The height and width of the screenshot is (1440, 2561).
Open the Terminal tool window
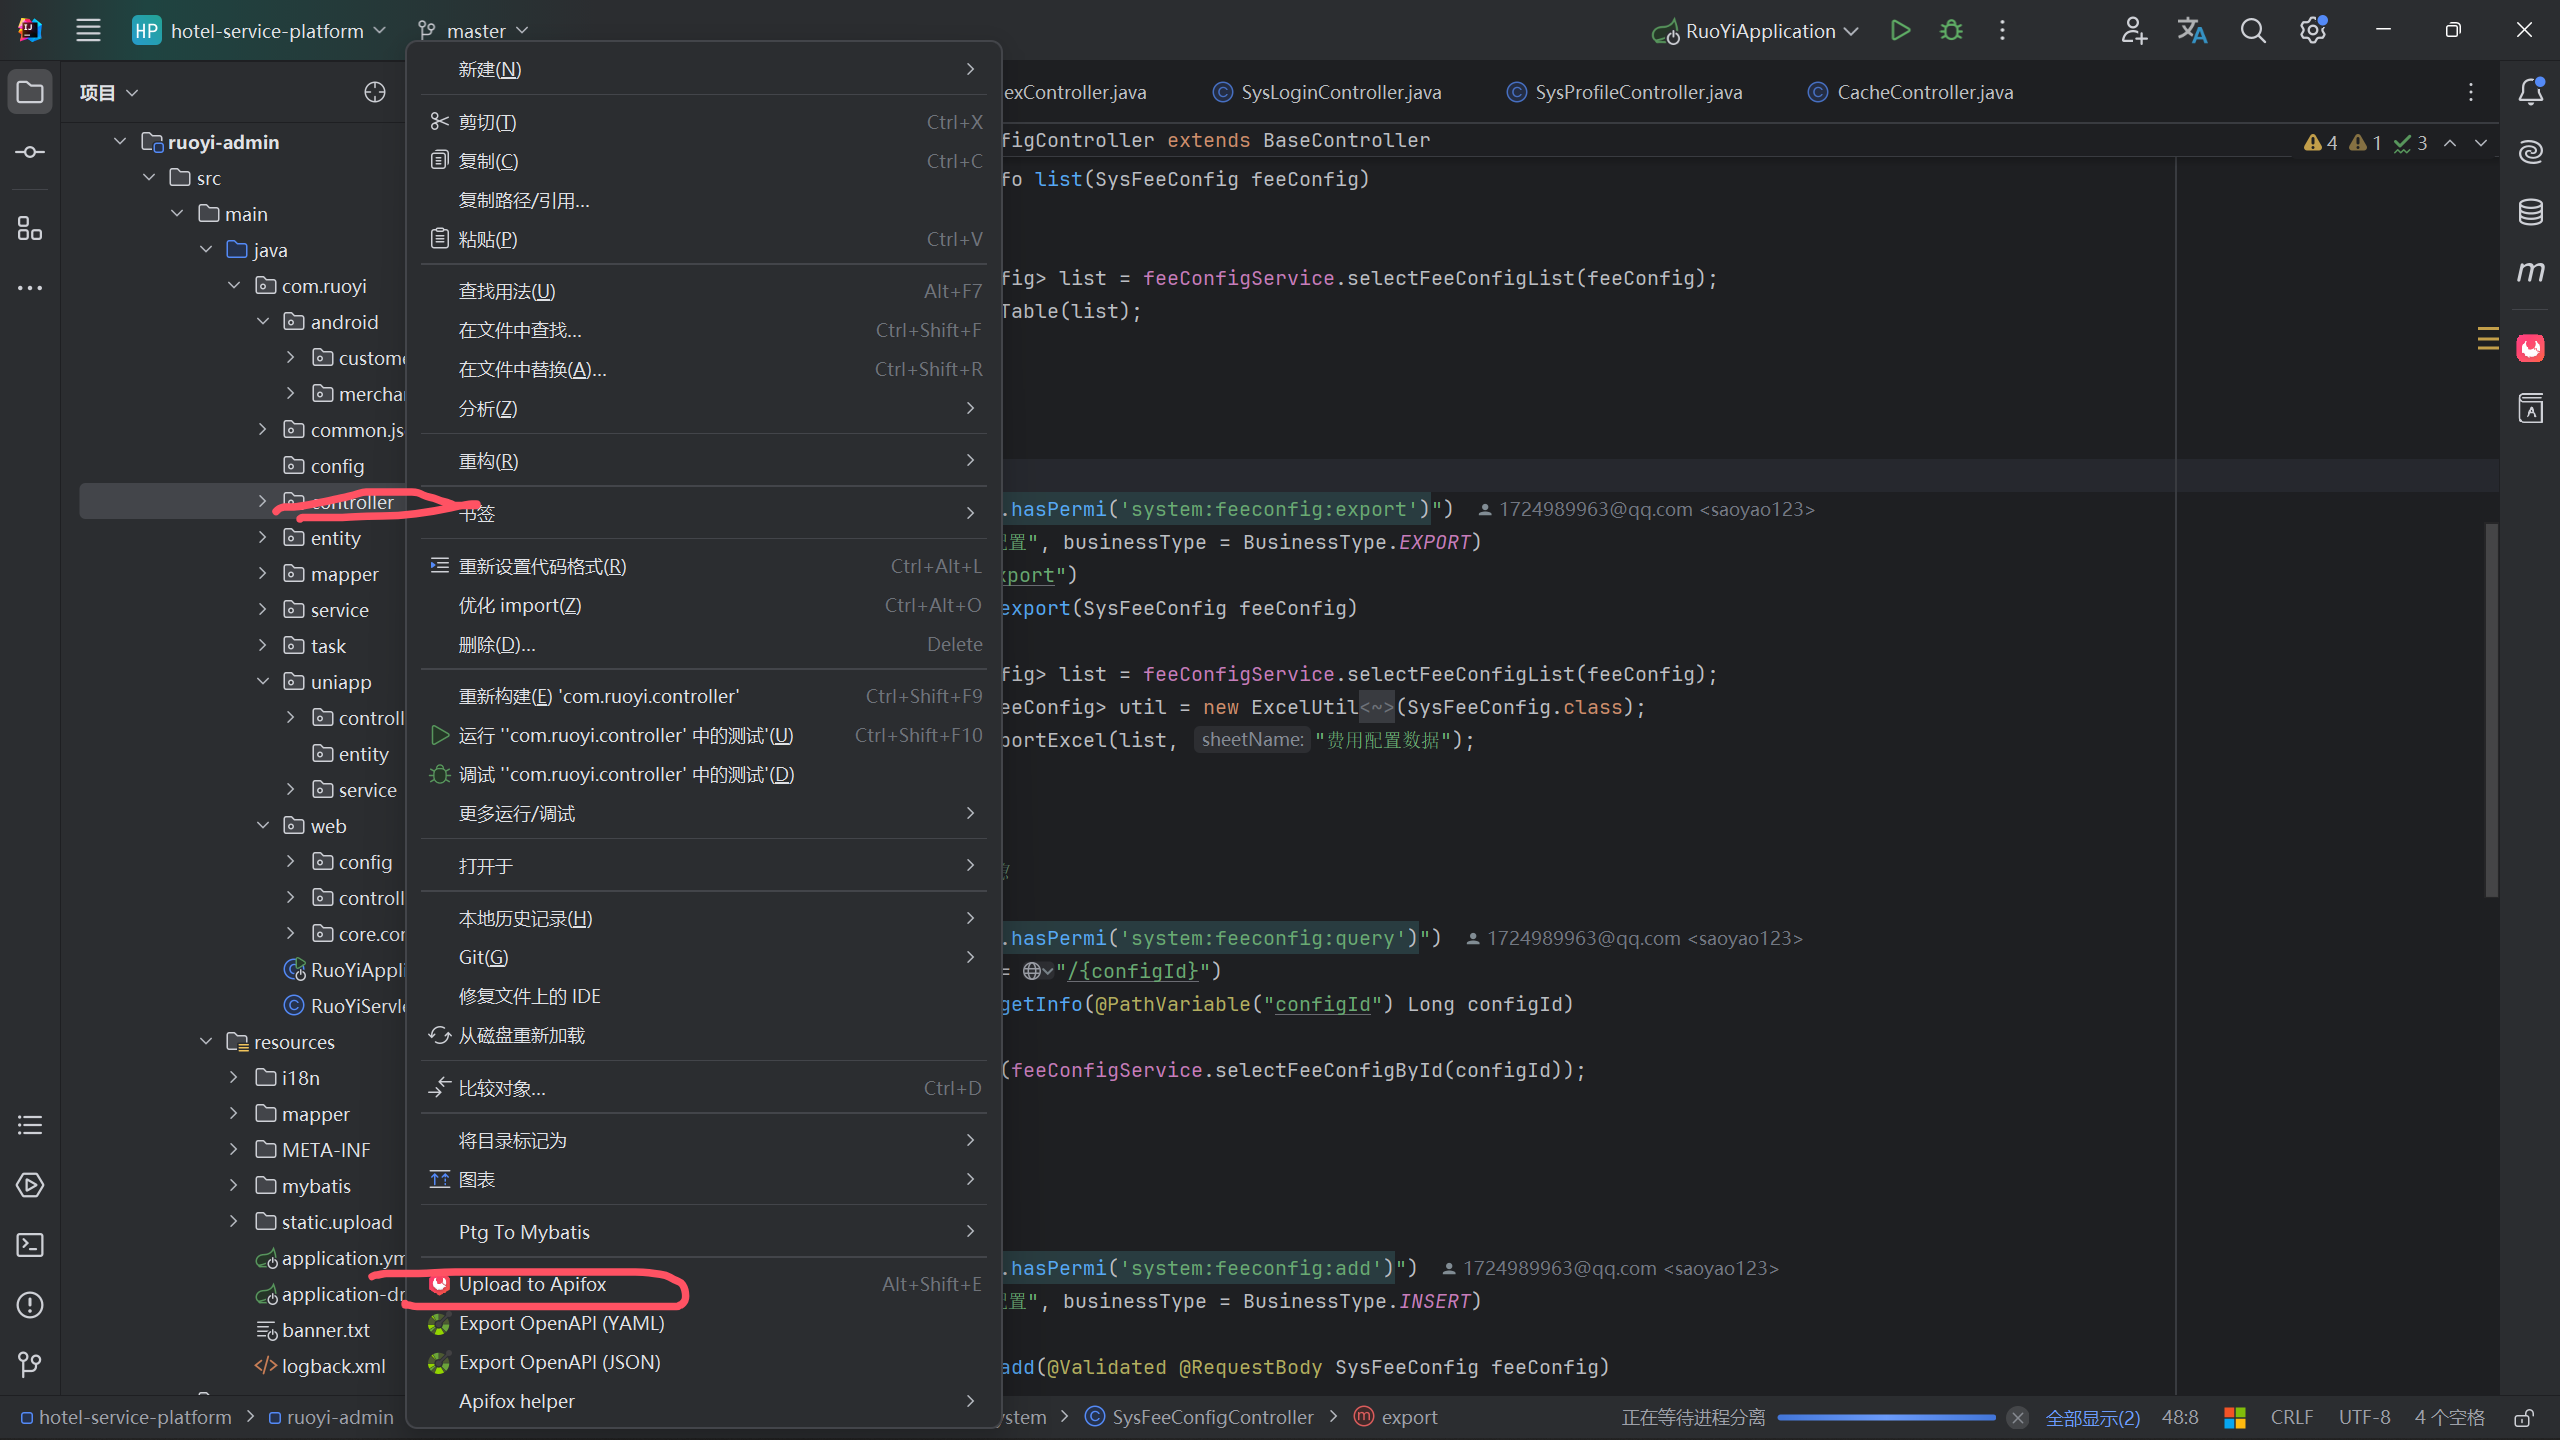30,1245
